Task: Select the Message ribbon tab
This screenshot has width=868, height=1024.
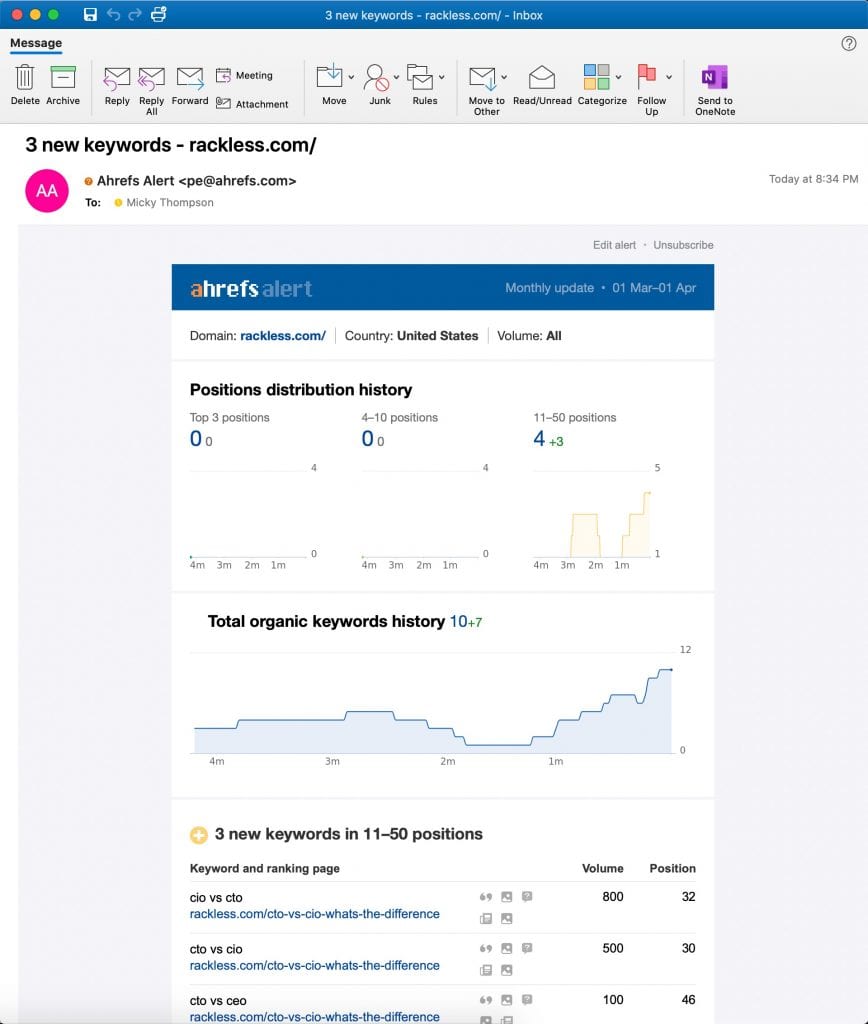Action: (36, 43)
